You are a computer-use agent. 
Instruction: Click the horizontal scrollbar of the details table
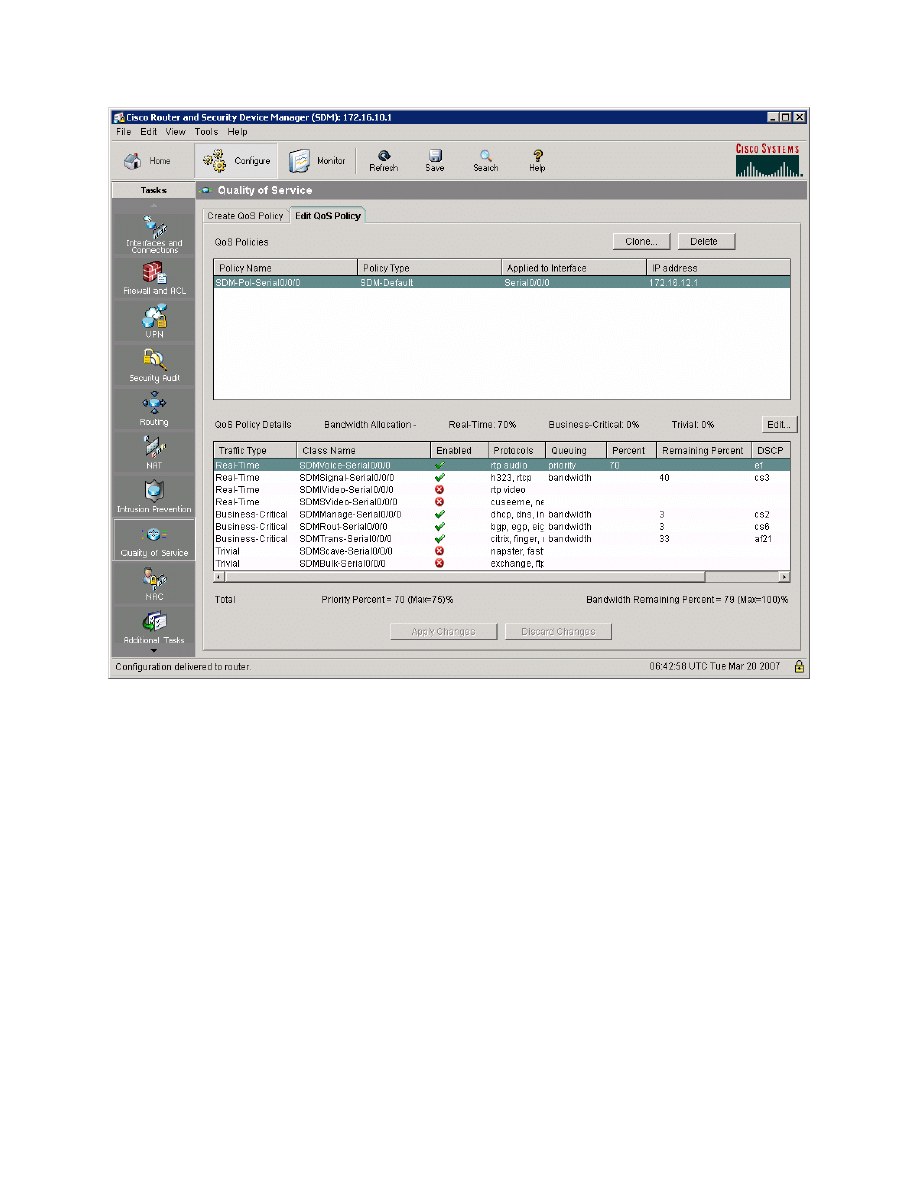[x=460, y=577]
